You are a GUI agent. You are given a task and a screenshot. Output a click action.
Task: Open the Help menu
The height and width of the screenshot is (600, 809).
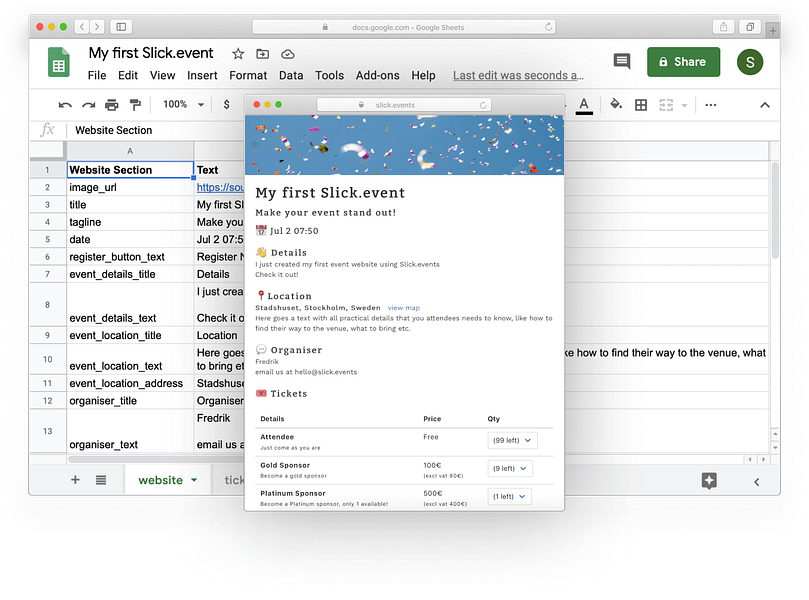[x=423, y=75]
